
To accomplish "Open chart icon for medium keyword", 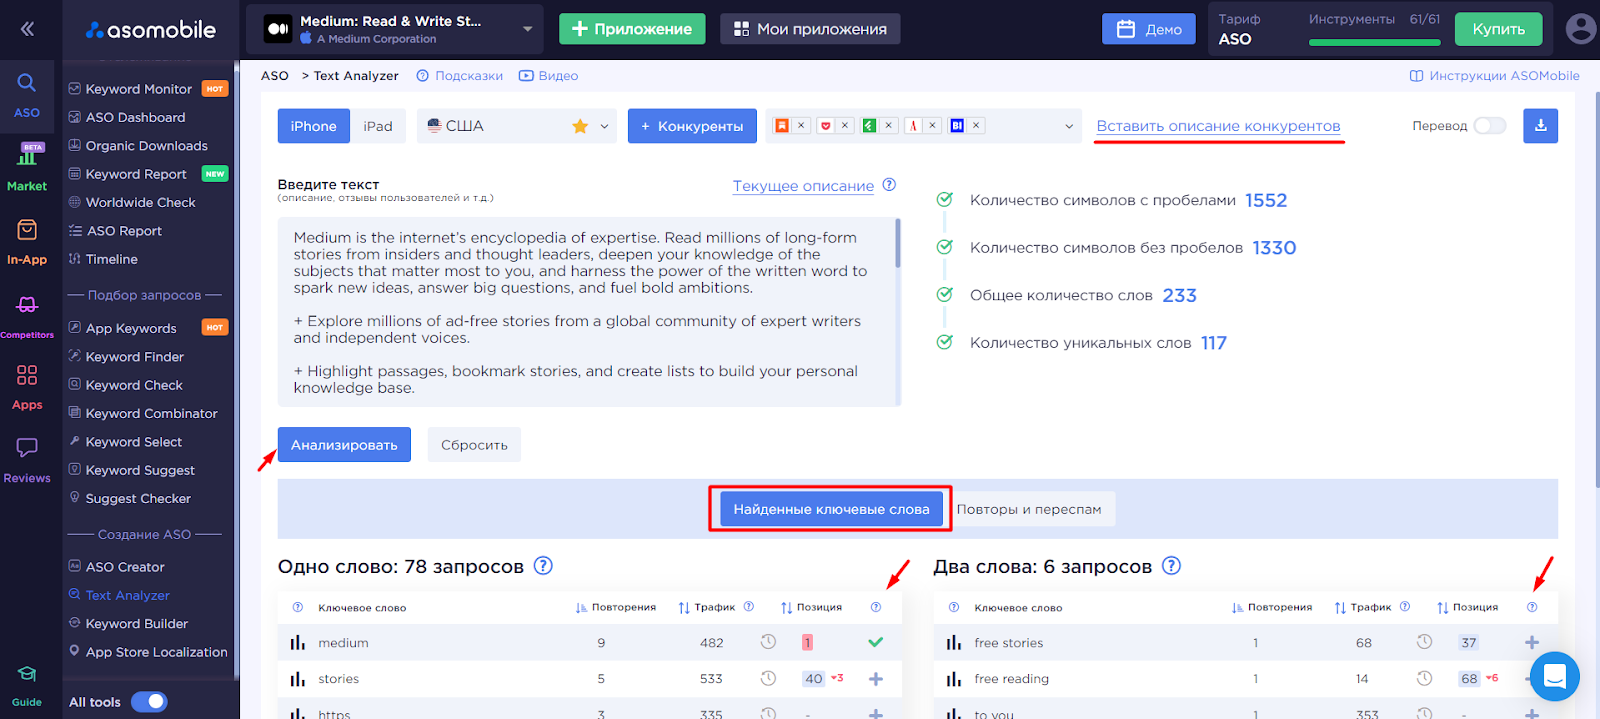I will 297,643.
